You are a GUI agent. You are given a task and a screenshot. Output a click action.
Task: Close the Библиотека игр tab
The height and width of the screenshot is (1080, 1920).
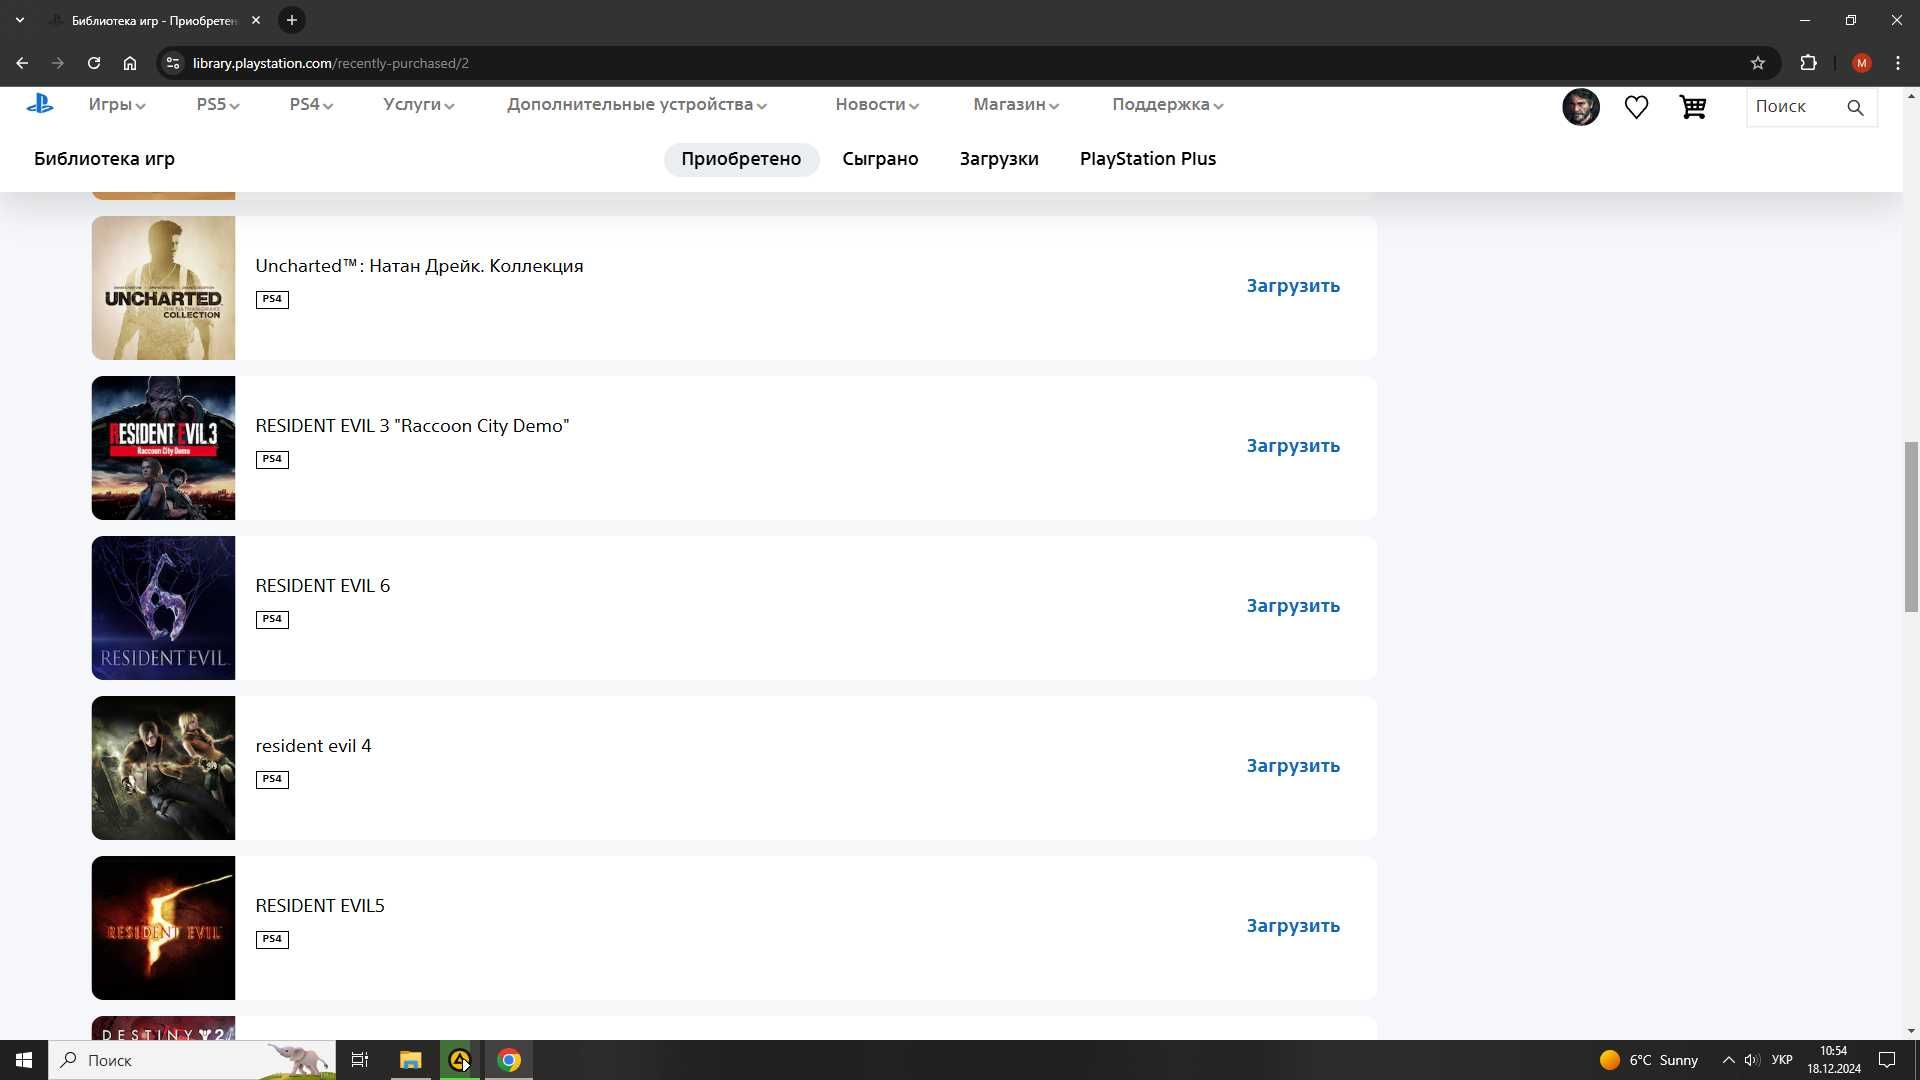click(256, 20)
